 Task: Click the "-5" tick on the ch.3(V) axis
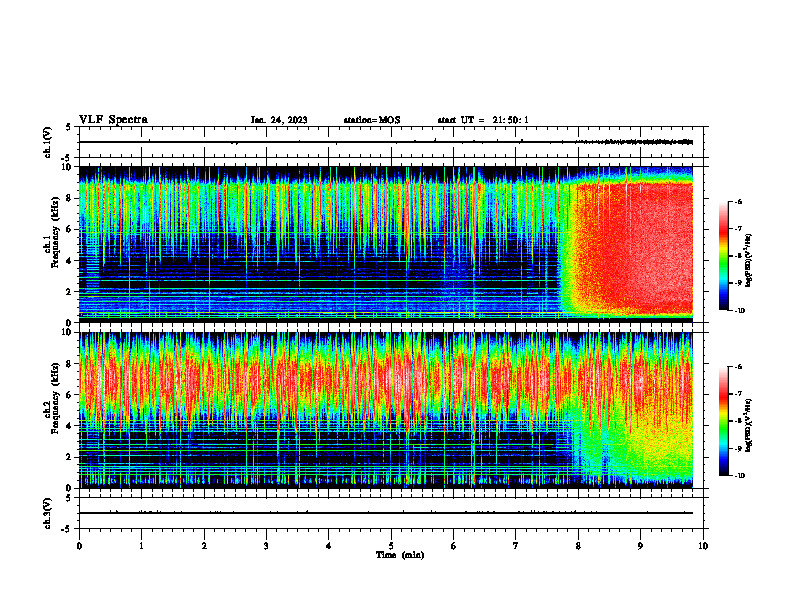click(x=67, y=529)
